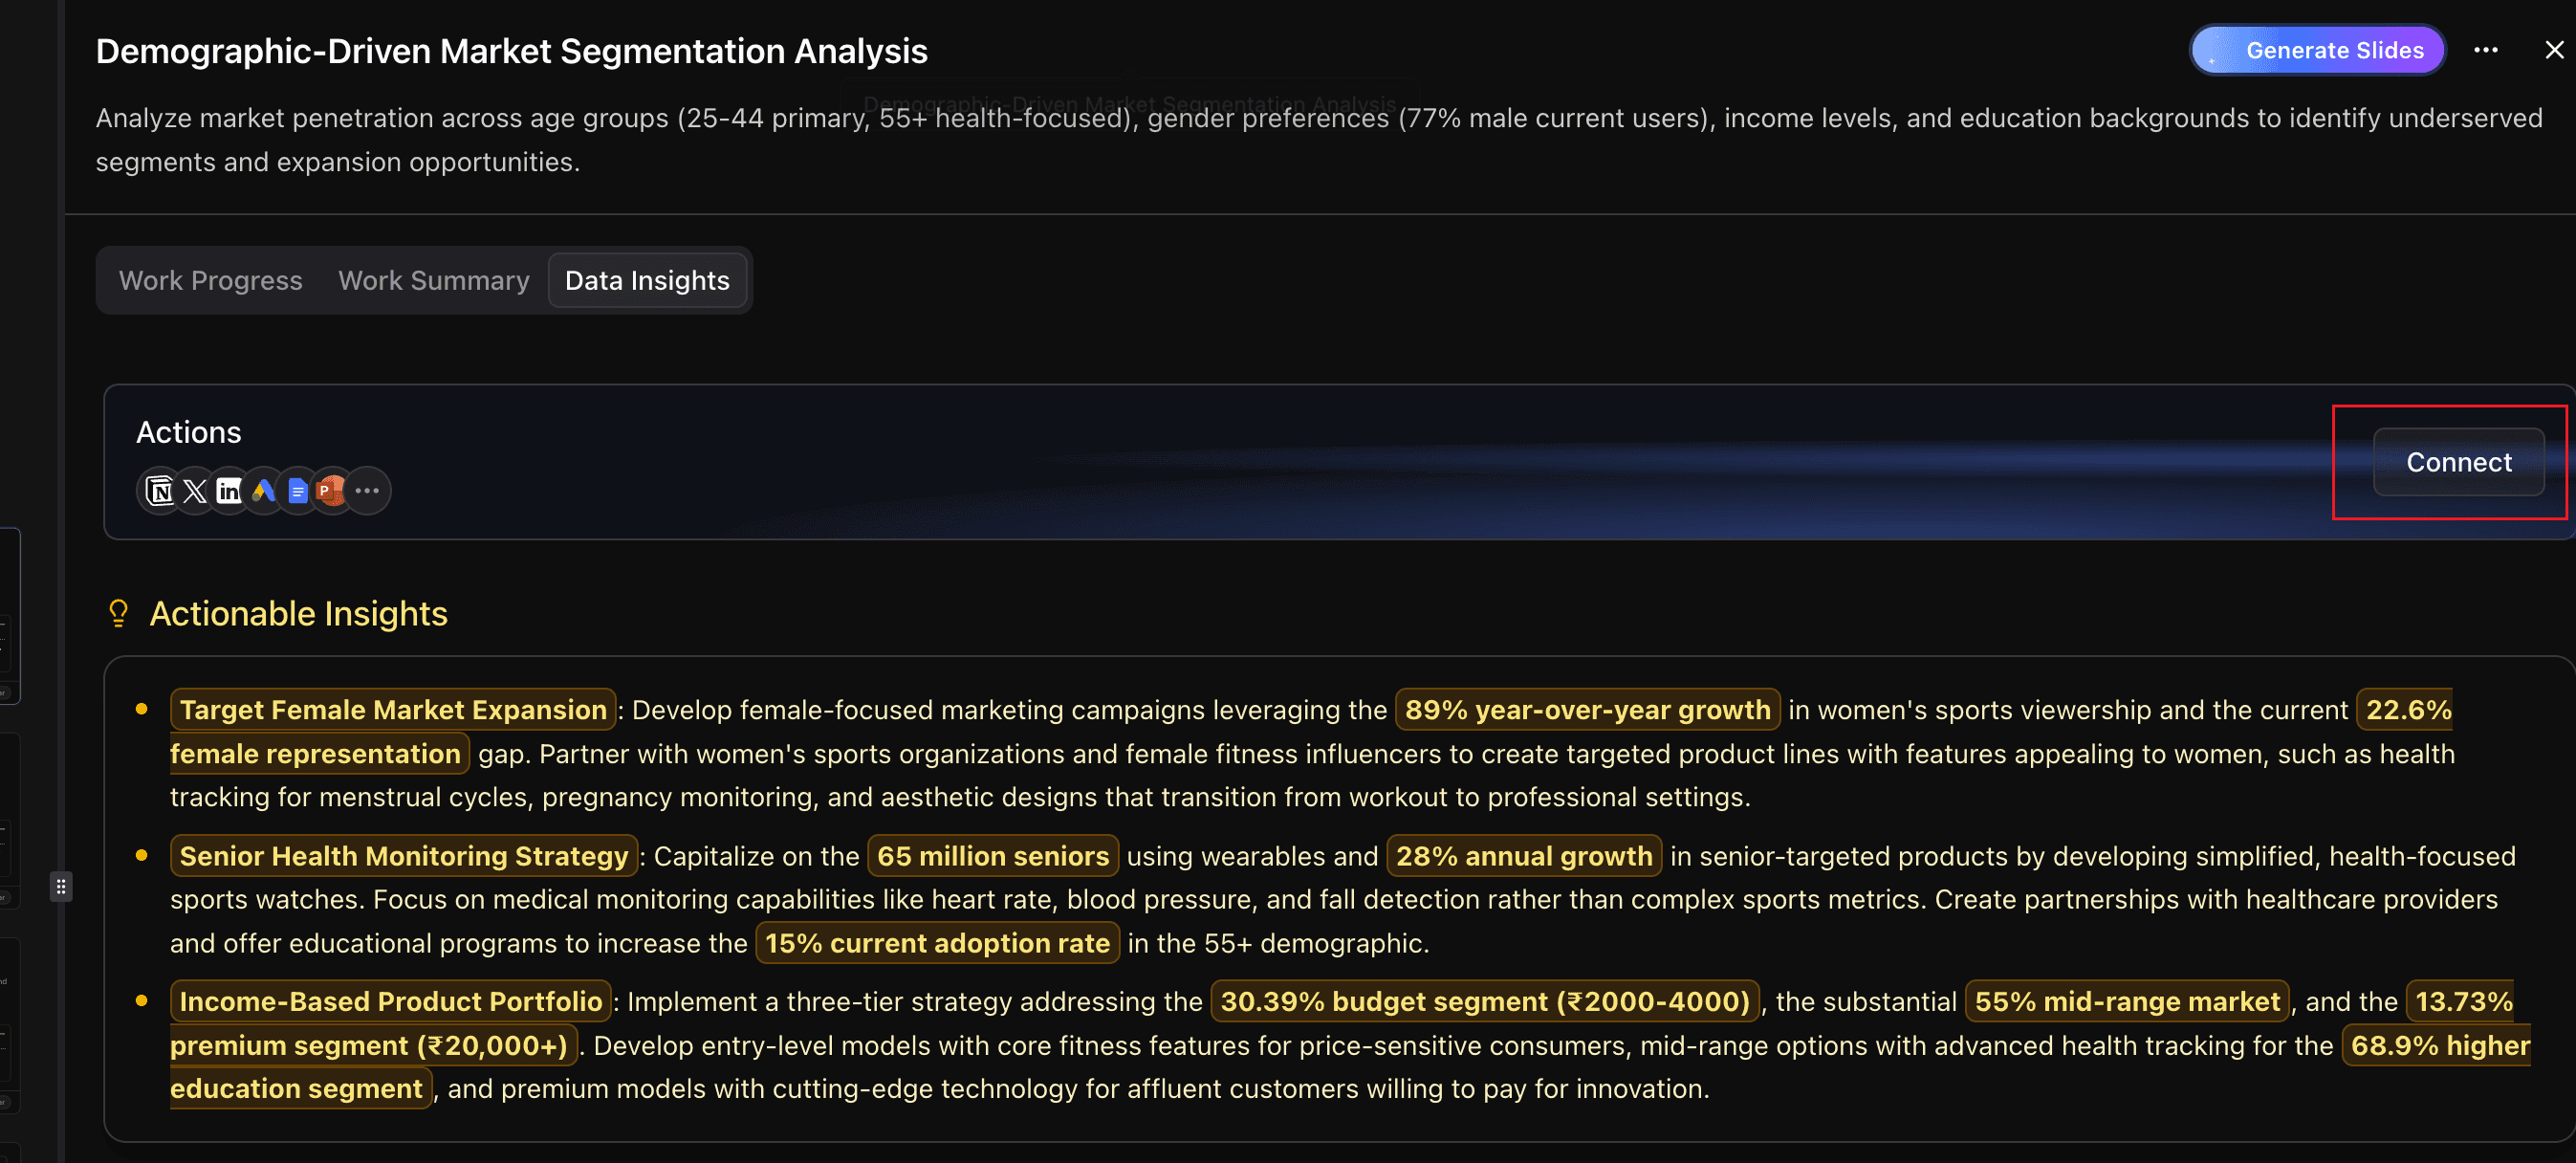This screenshot has width=2576, height=1163.
Task: Select the LinkedIn action icon
Action: (x=229, y=491)
